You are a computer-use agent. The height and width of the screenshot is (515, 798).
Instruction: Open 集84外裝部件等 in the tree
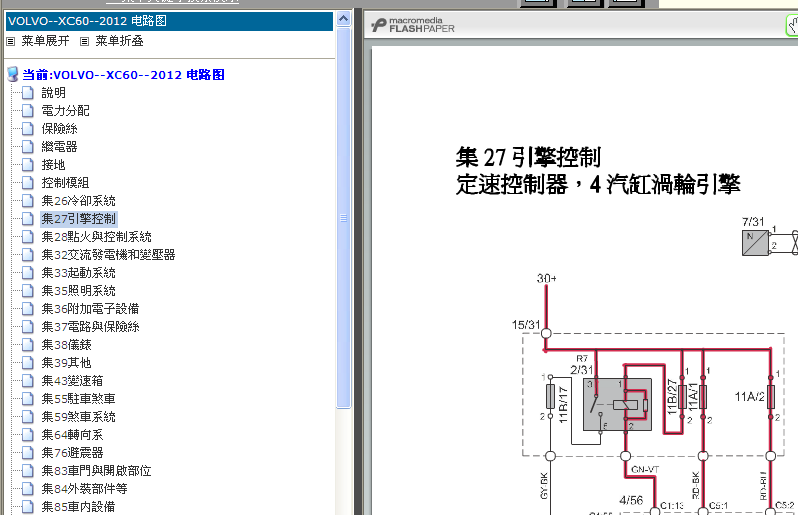(84, 489)
